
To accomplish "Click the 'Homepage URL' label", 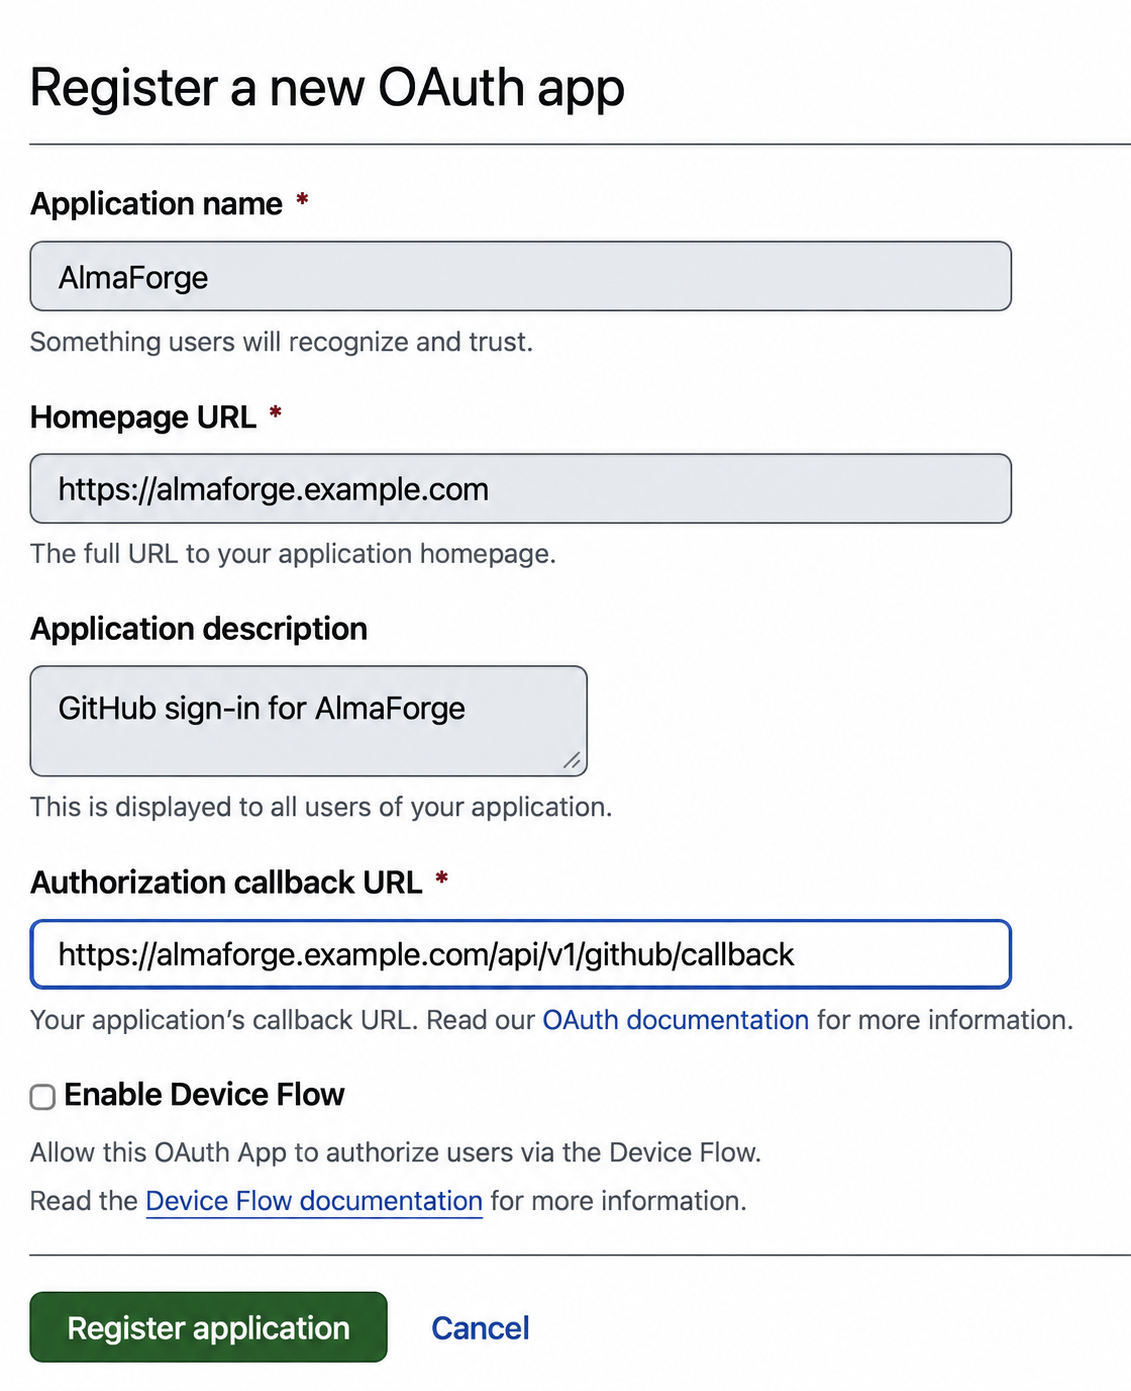I will [x=143, y=417].
